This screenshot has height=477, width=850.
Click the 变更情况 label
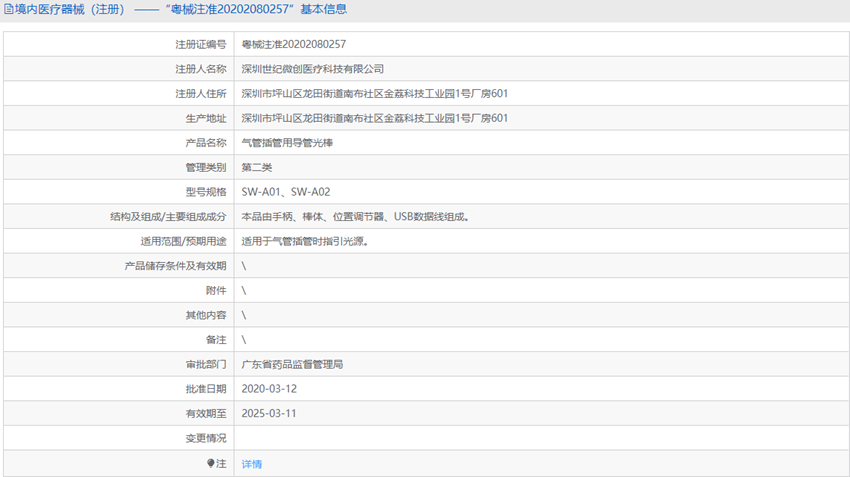(206, 438)
